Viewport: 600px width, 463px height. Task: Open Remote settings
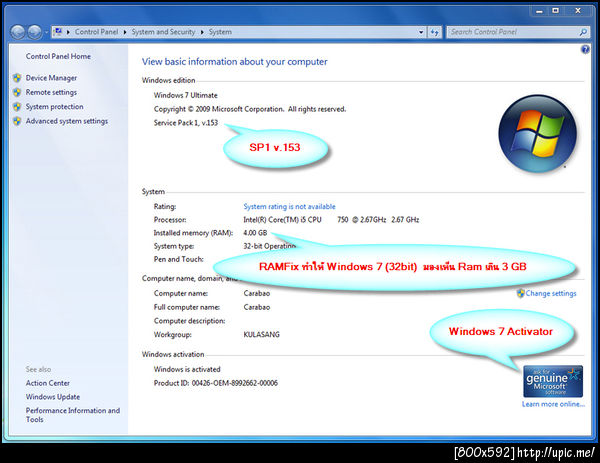[51, 92]
